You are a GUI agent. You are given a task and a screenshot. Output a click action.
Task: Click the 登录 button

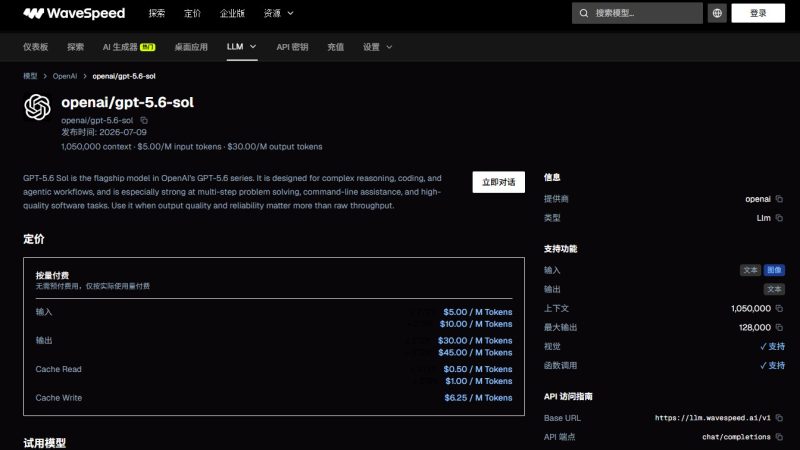point(758,13)
